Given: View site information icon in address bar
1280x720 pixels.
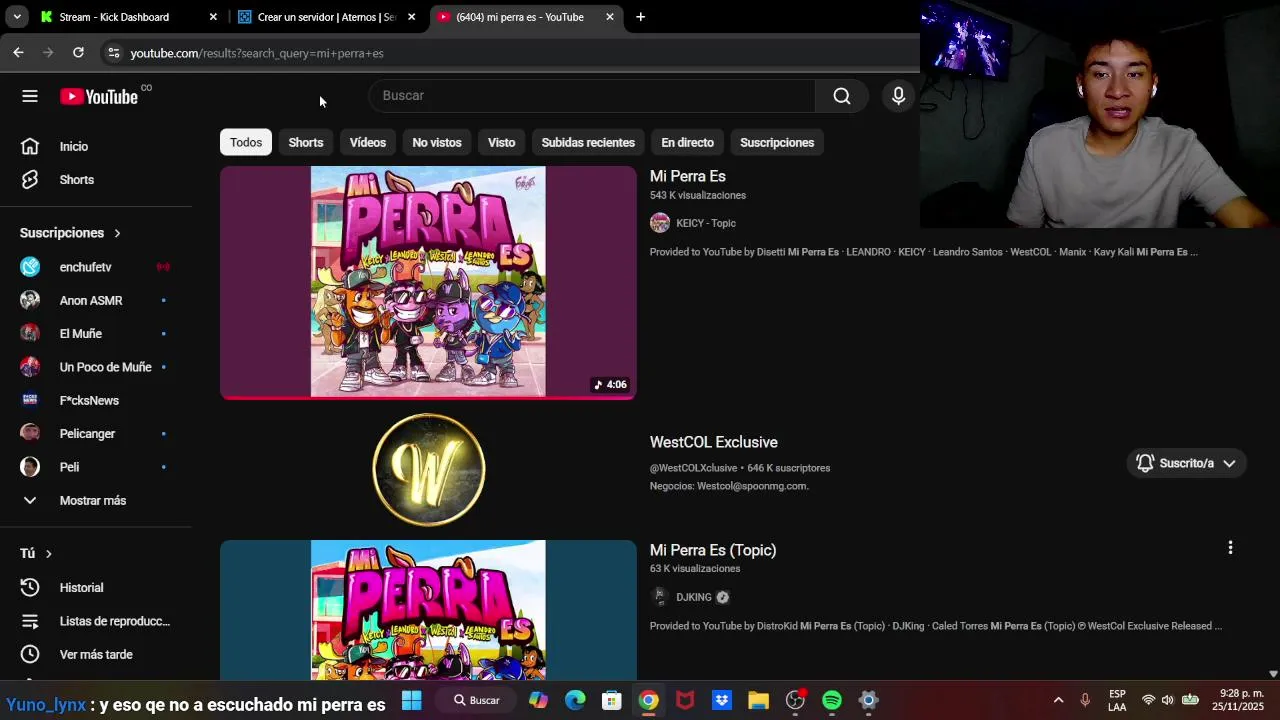Looking at the screenshot, I should pos(114,53).
